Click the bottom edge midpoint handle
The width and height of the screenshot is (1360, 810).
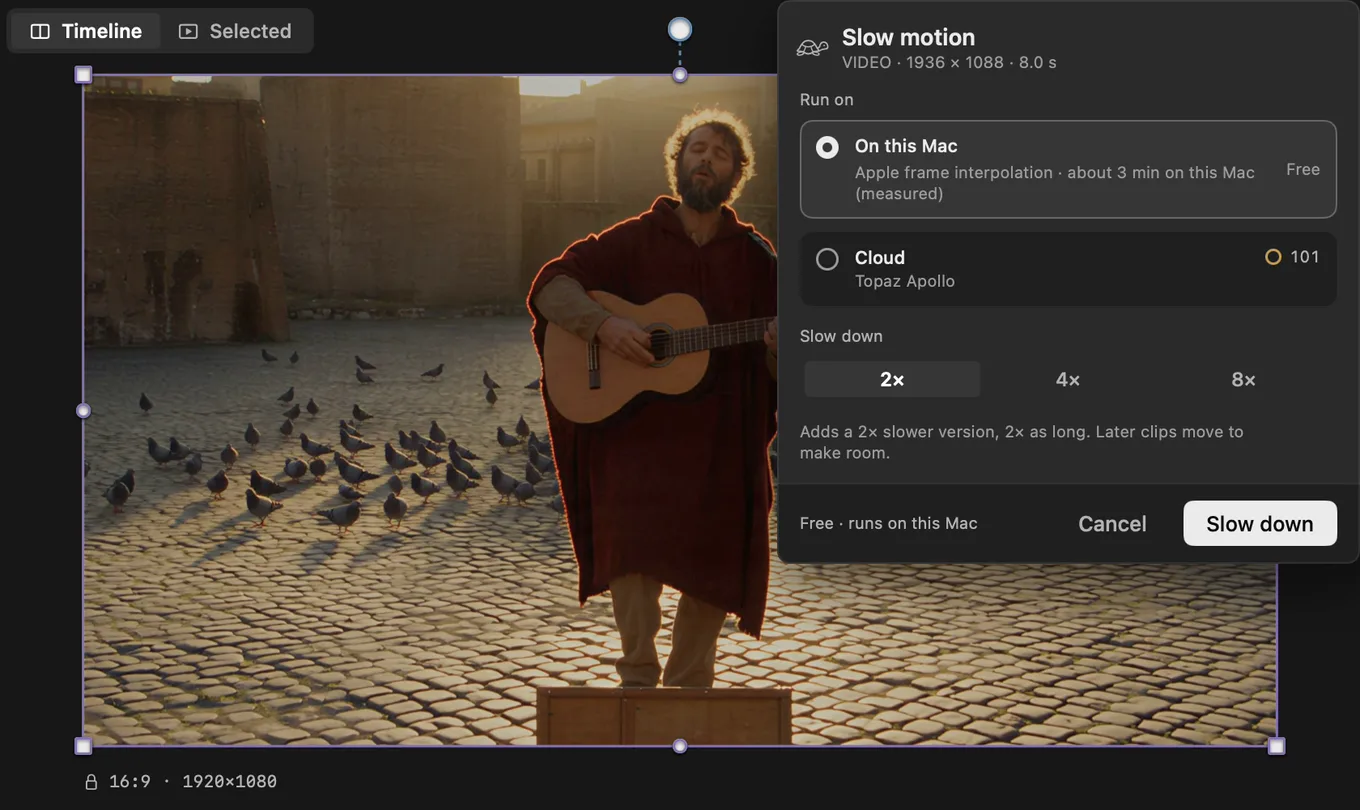point(680,746)
